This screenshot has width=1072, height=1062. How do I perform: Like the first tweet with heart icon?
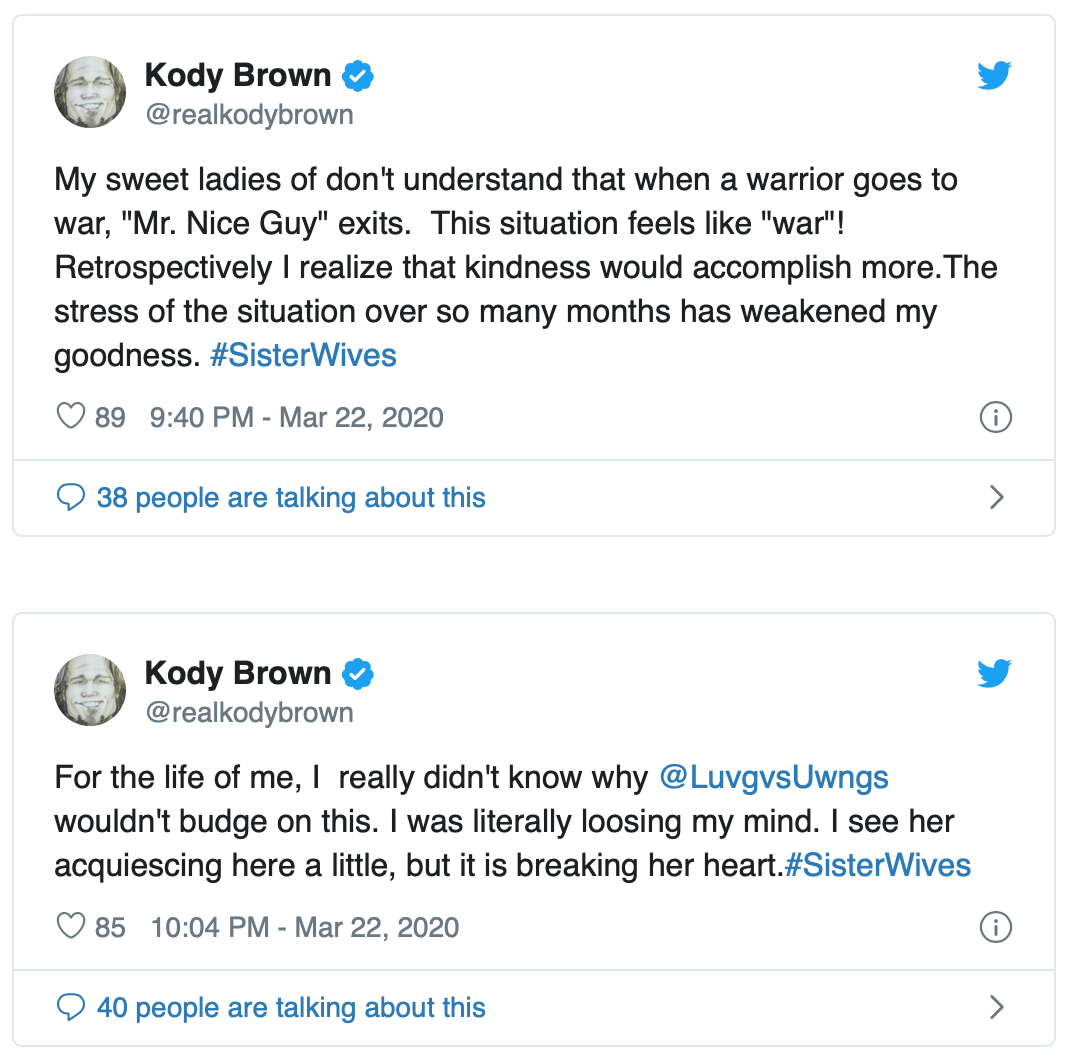[71, 416]
